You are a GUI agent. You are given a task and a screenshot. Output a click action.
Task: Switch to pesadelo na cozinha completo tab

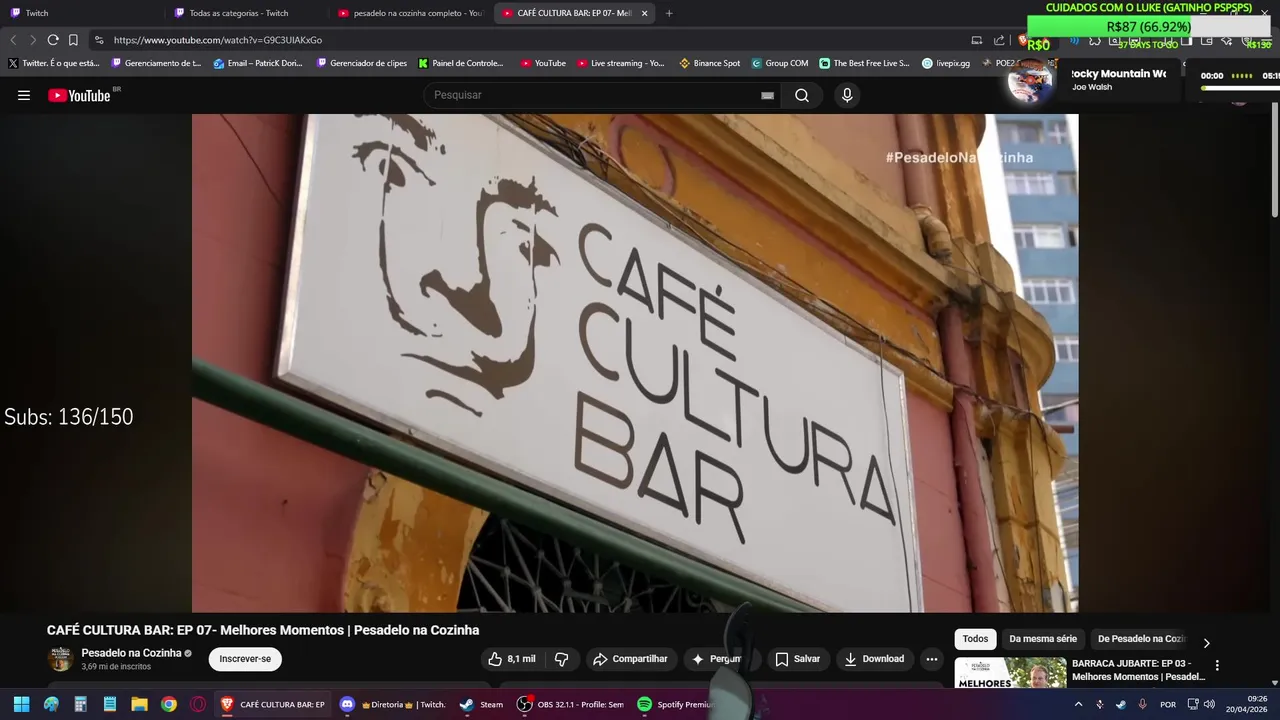[x=410, y=13]
